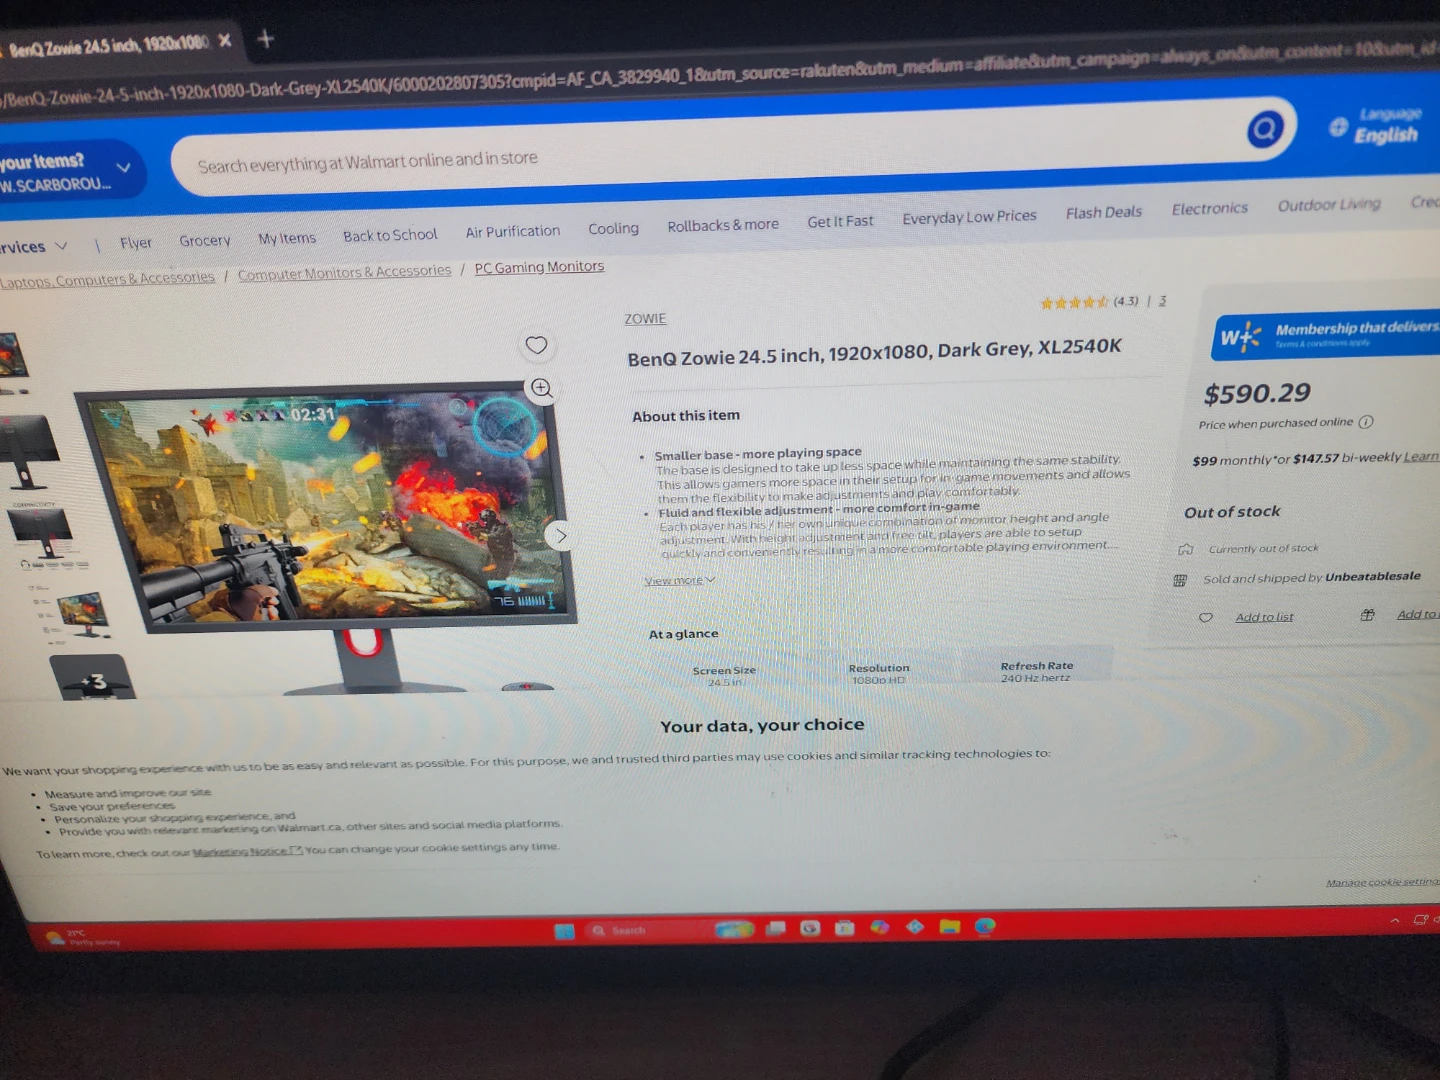Open Flash Deals
The height and width of the screenshot is (1080, 1440).
coord(1104,212)
